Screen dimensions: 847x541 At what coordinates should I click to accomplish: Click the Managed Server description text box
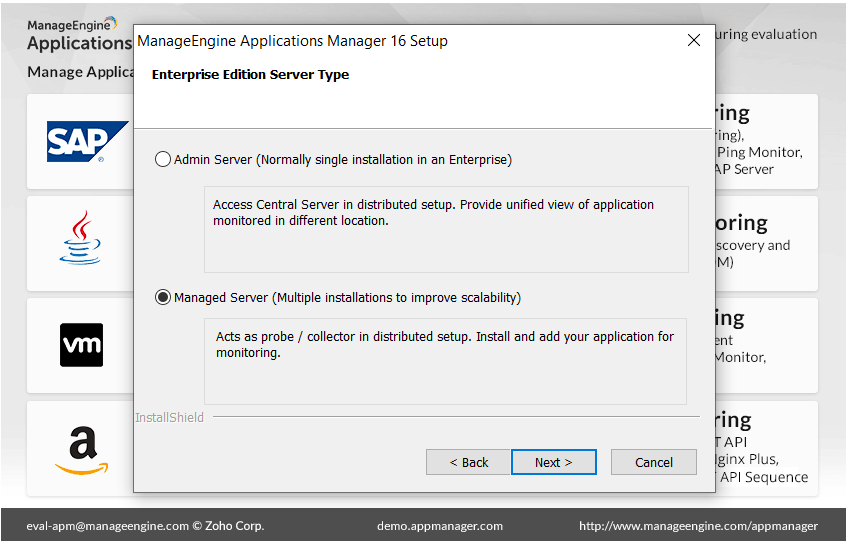point(445,361)
